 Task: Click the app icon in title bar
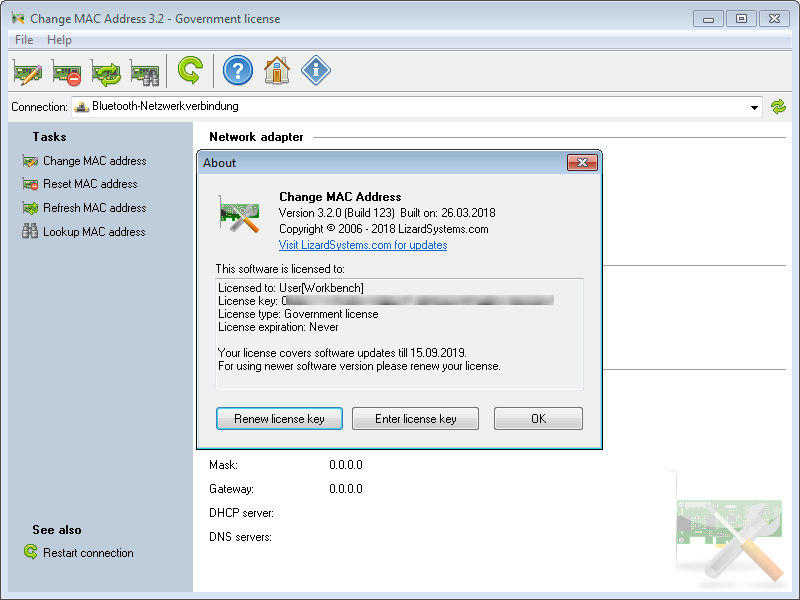pos(18,18)
